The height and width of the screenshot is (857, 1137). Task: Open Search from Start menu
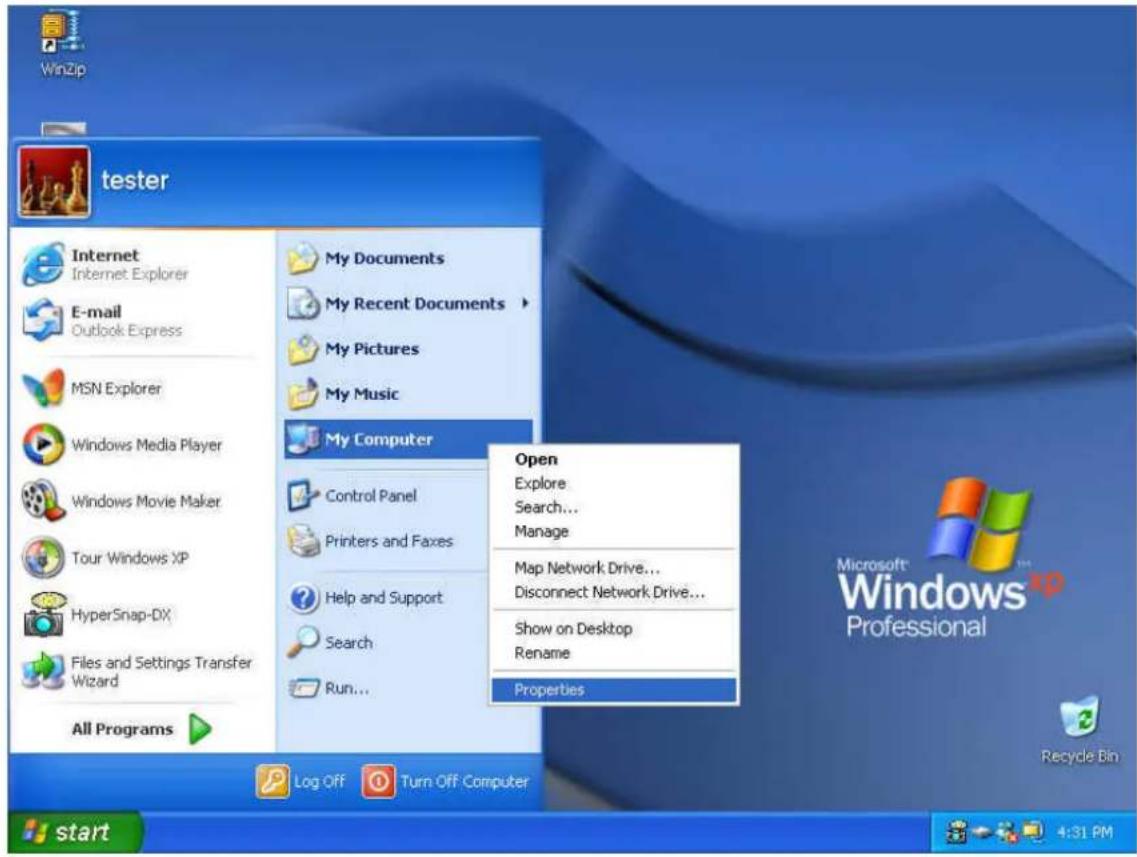click(330, 642)
